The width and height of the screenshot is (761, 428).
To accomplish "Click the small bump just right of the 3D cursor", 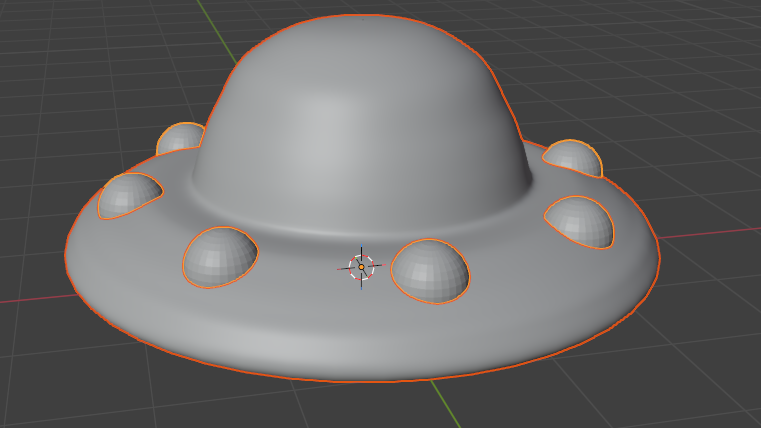I will click(x=431, y=270).
